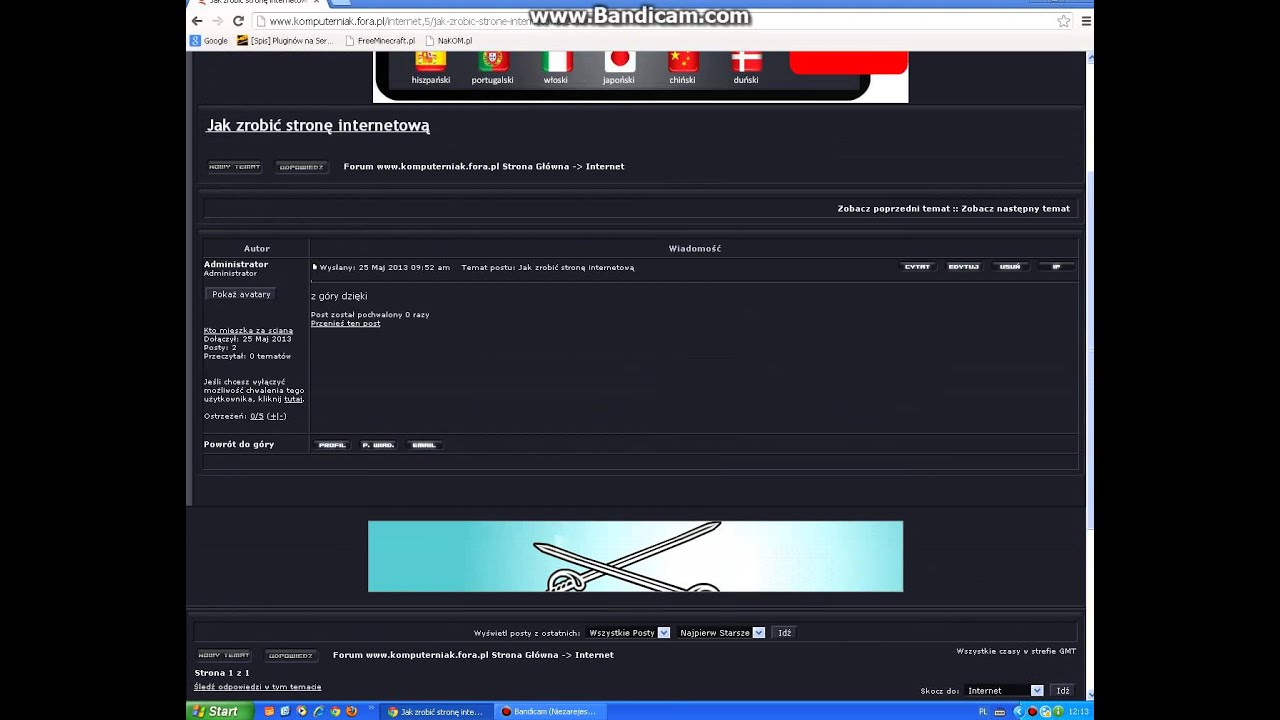The width and height of the screenshot is (1280, 720).
Task: Go to Zobacz poprzedni temat
Action: tap(893, 209)
